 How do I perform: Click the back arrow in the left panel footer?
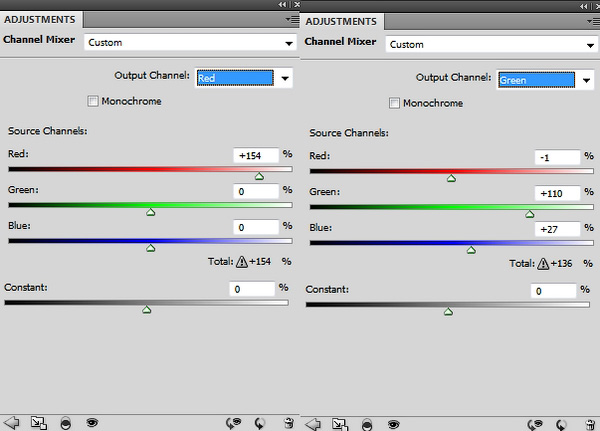coord(11,423)
